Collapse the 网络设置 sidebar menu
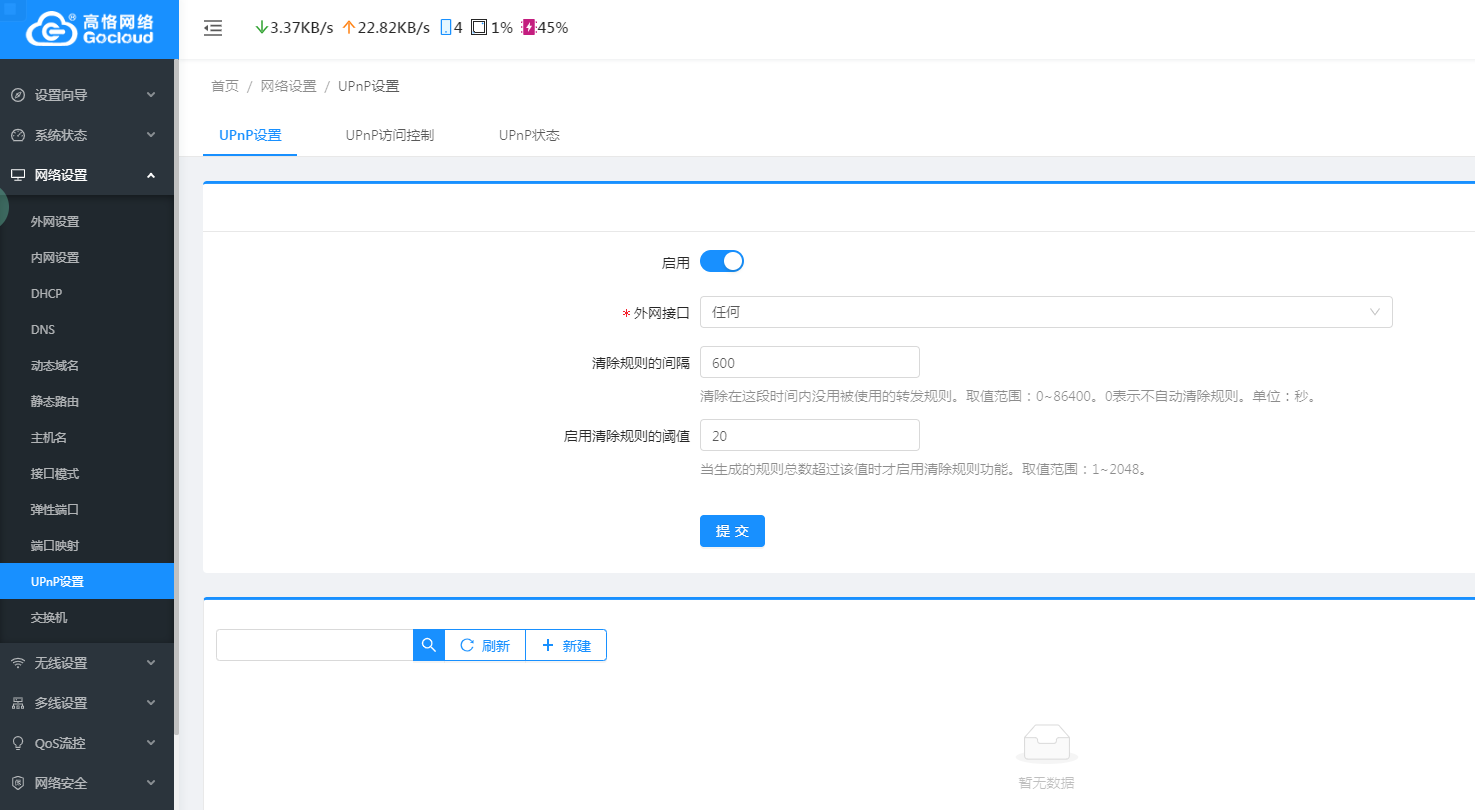Image resolution: width=1475 pixels, height=810 pixels. pos(87,175)
